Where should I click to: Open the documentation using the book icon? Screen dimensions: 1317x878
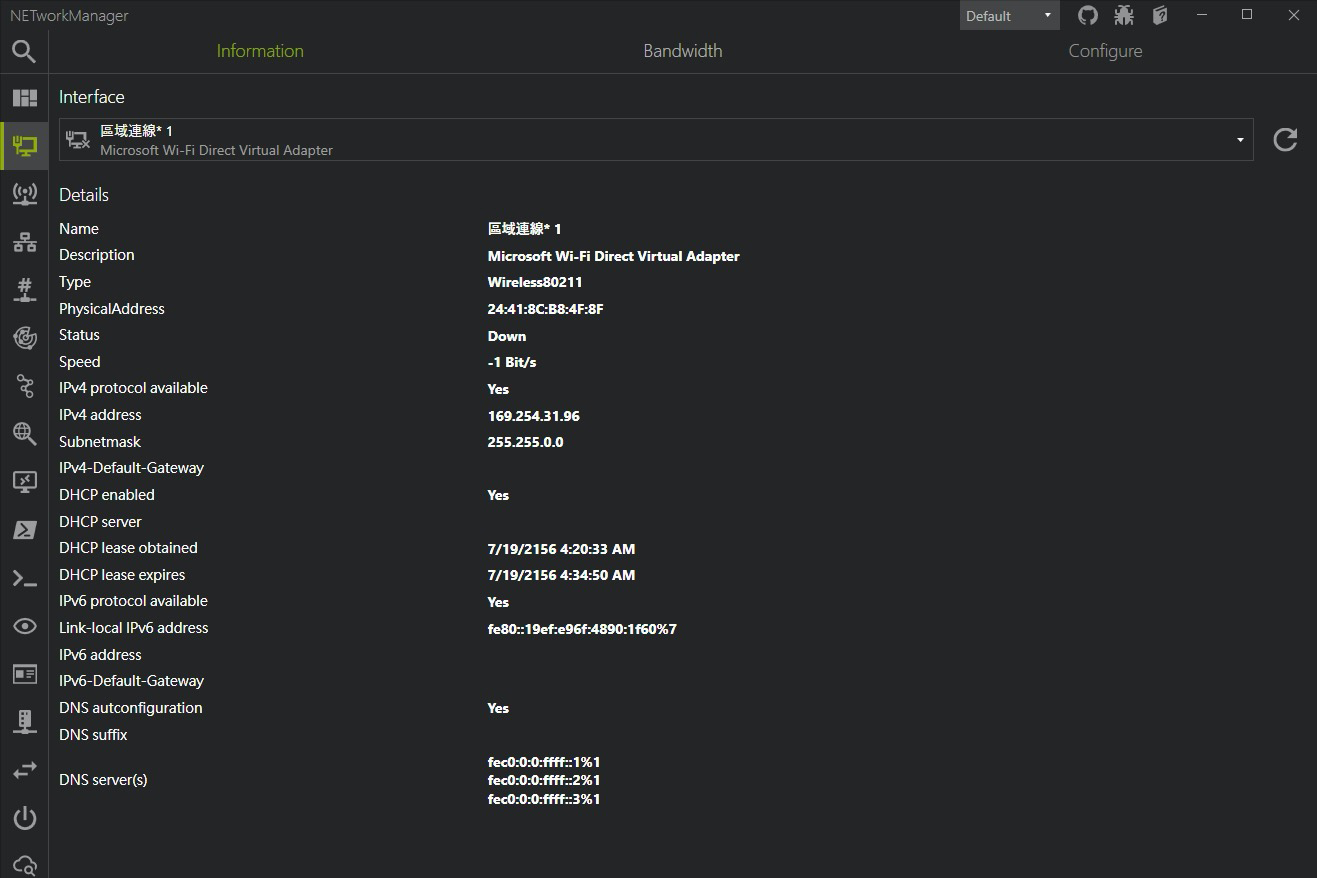coord(1159,15)
